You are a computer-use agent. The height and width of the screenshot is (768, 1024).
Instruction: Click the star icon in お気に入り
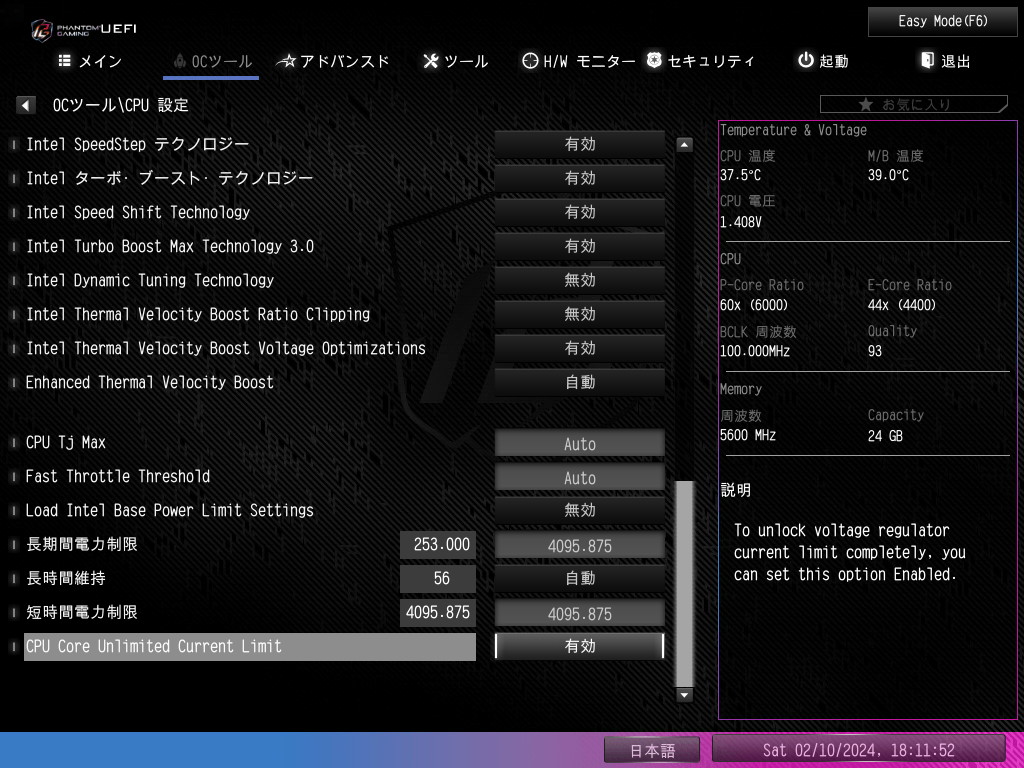865,104
